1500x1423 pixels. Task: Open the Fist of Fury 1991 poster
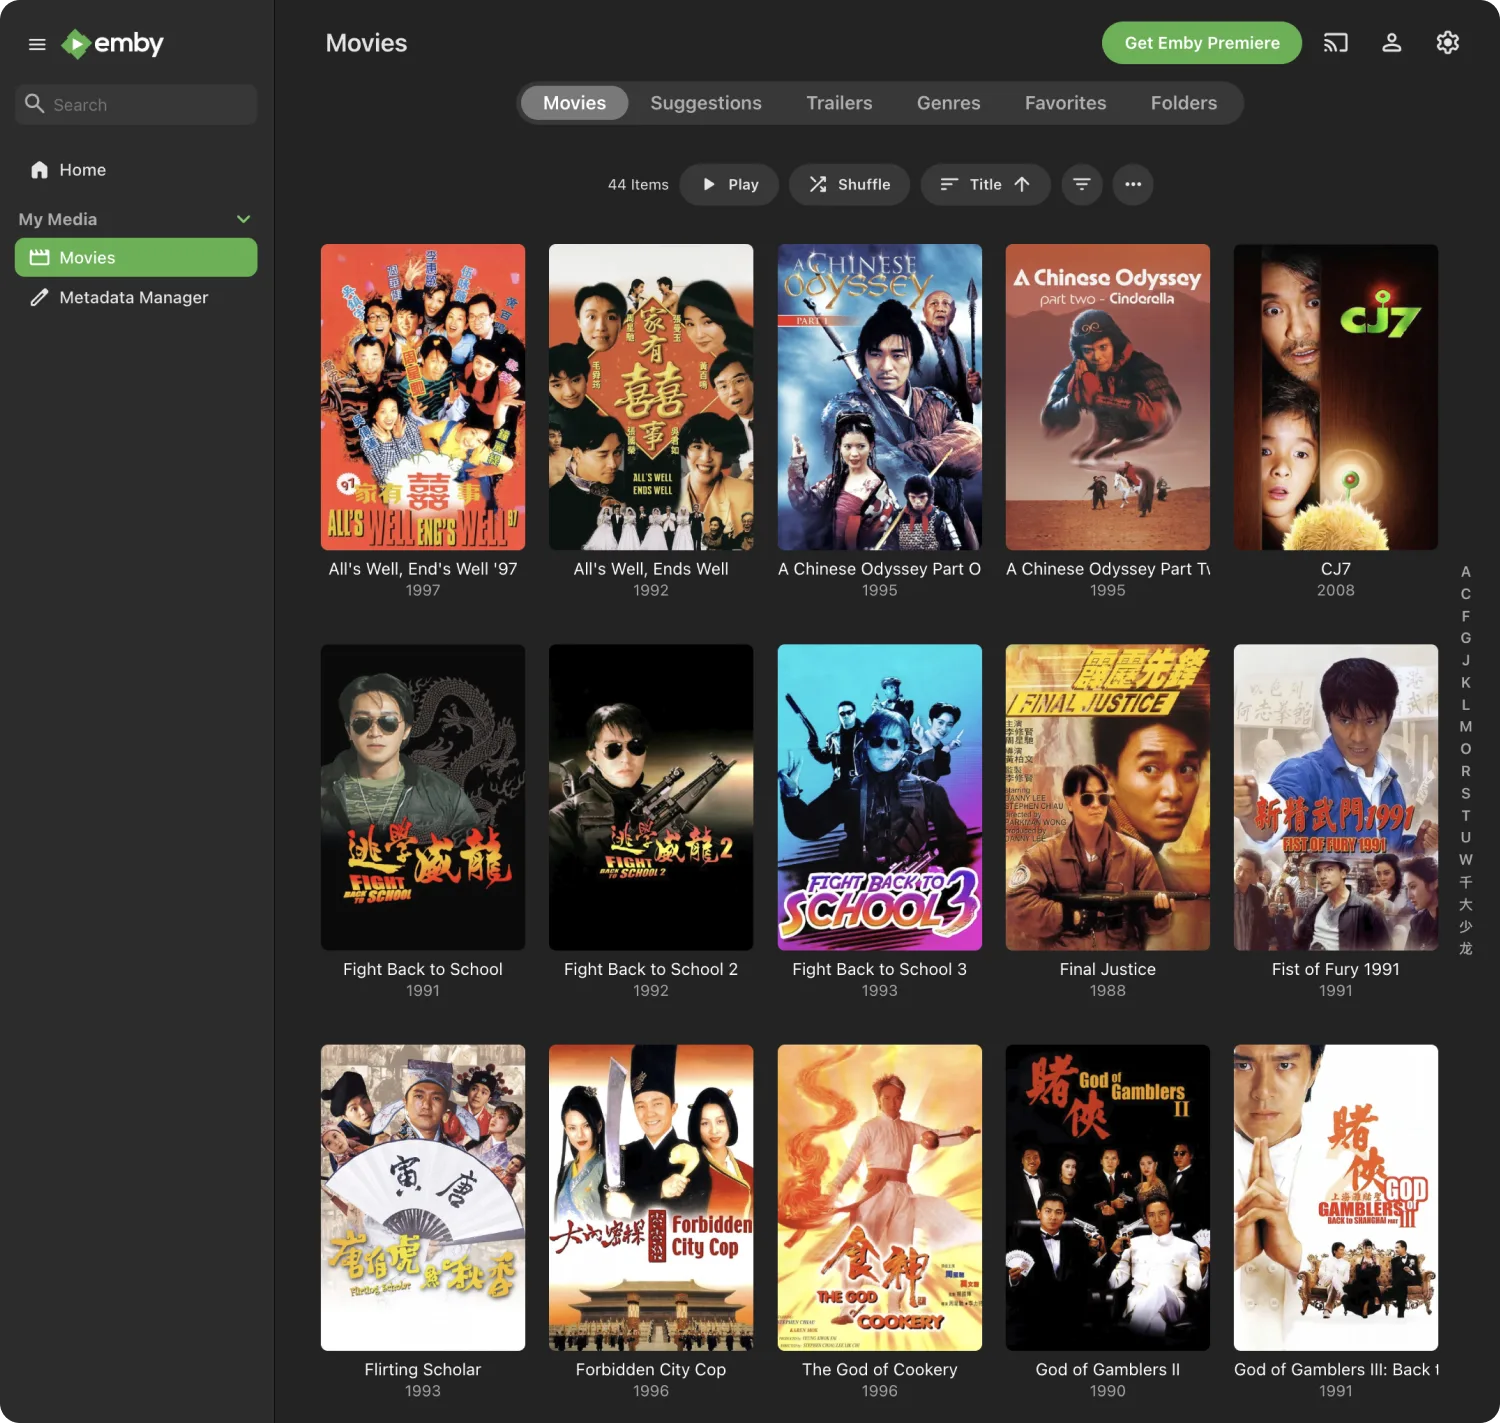tap(1336, 797)
